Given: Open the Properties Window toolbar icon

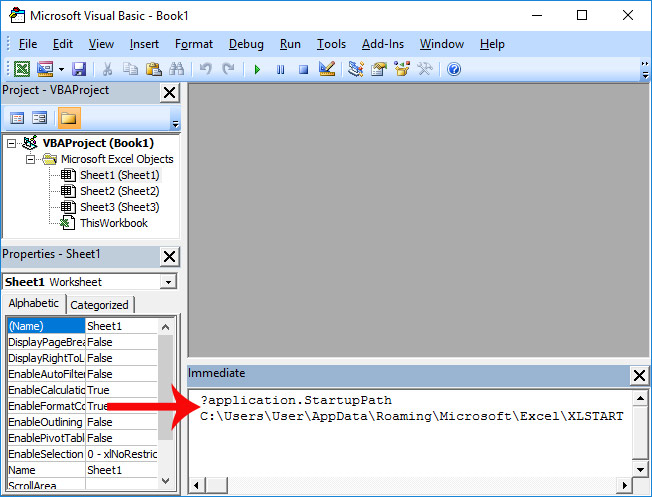Looking at the screenshot, I should (x=379, y=69).
